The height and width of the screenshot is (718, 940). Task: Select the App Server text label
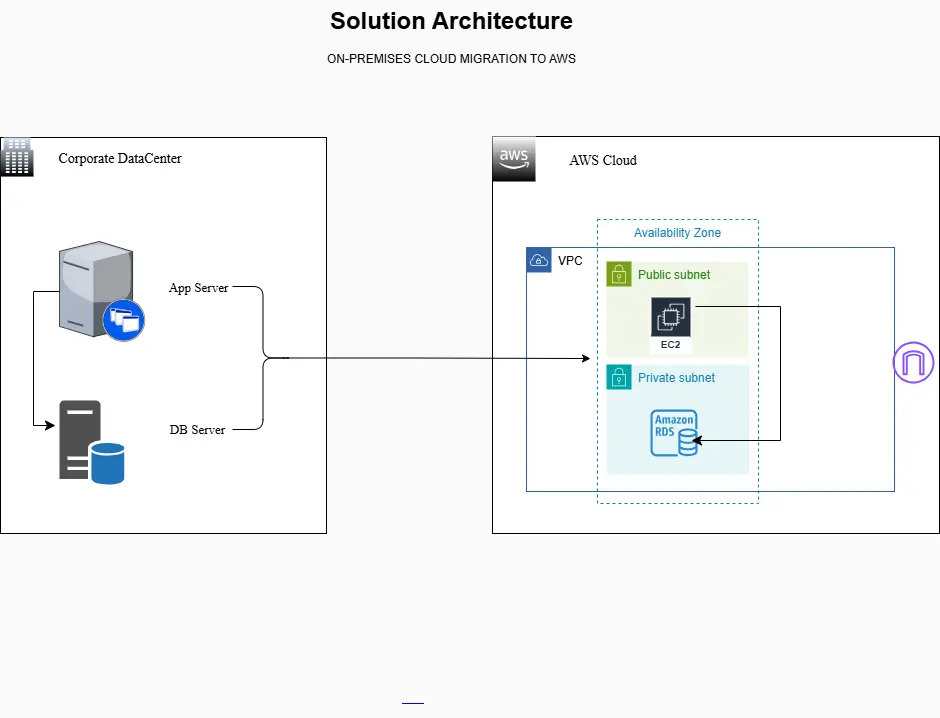pyautogui.click(x=198, y=288)
